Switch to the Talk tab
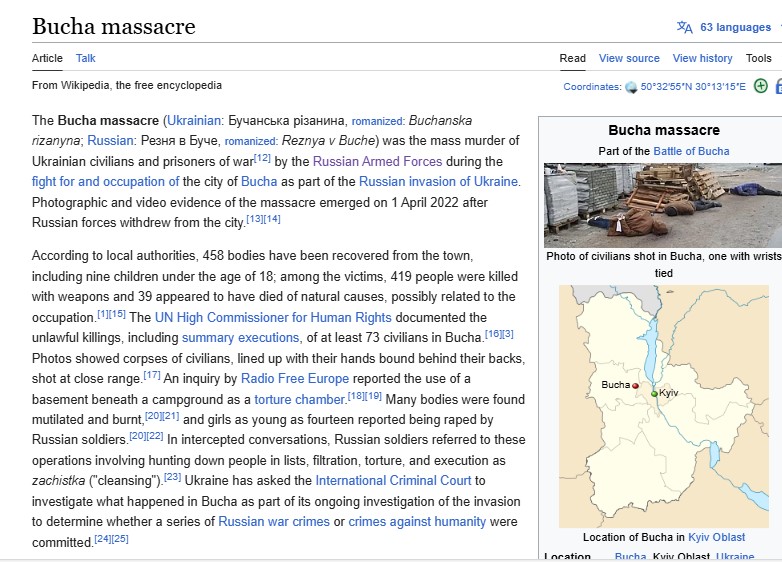 coord(85,58)
